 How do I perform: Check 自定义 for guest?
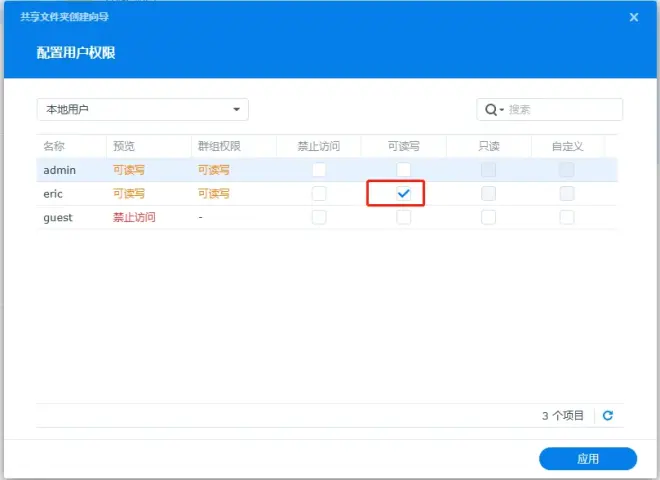(567, 217)
